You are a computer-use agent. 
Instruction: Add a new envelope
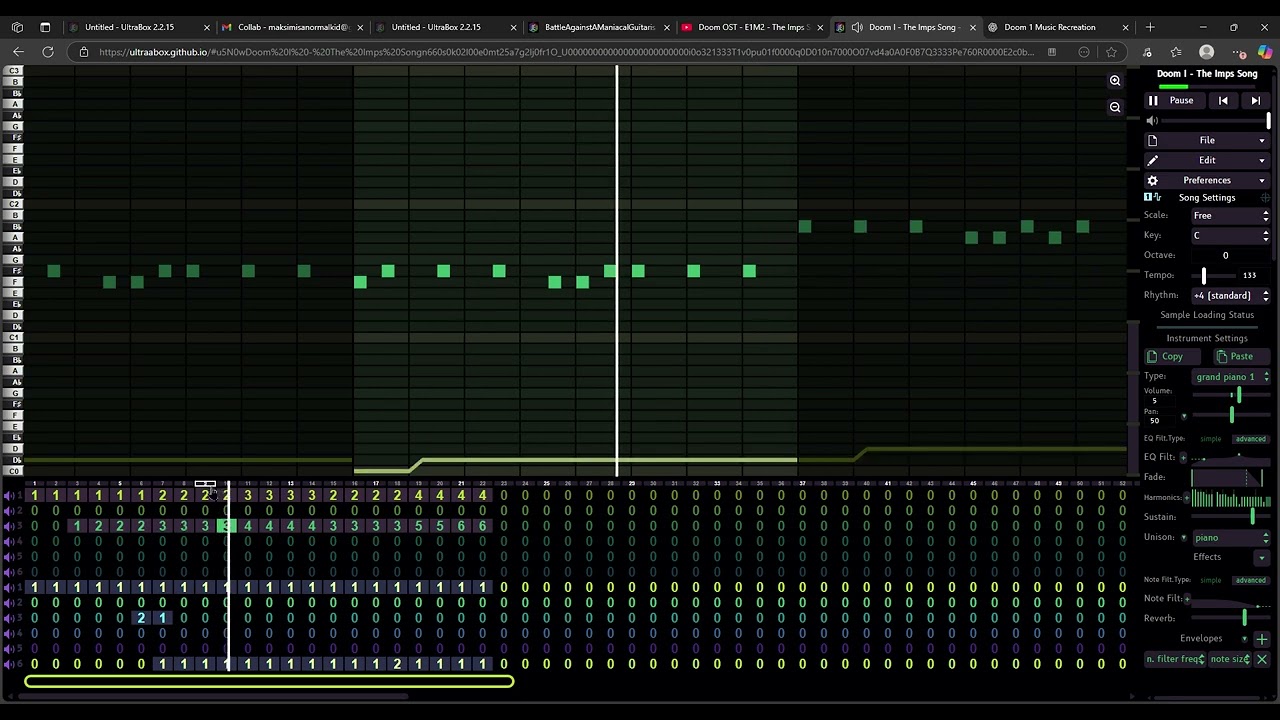[1262, 639]
